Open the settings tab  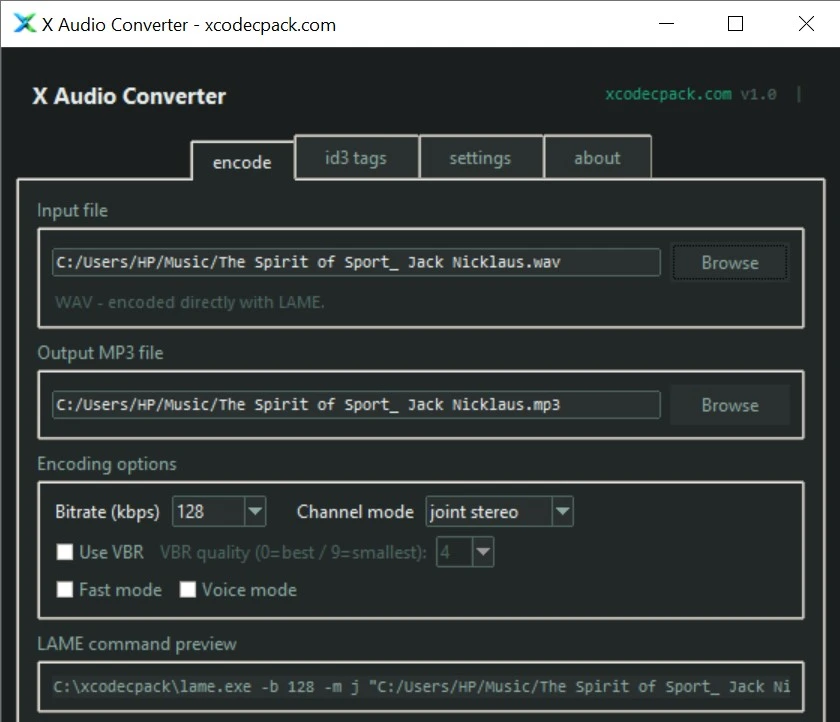point(480,158)
